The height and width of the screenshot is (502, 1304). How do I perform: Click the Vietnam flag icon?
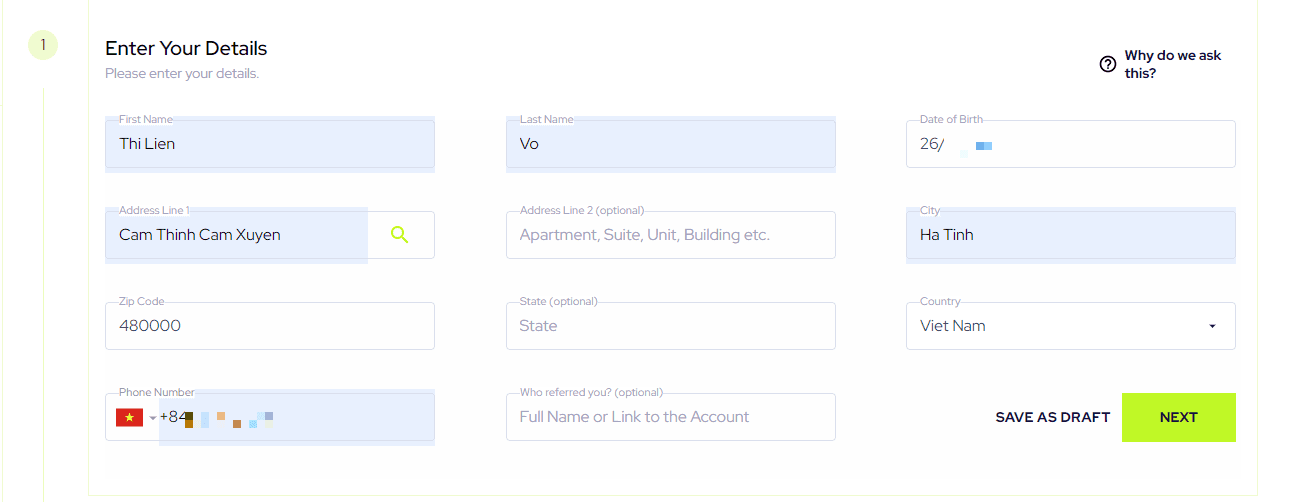pyautogui.click(x=130, y=417)
